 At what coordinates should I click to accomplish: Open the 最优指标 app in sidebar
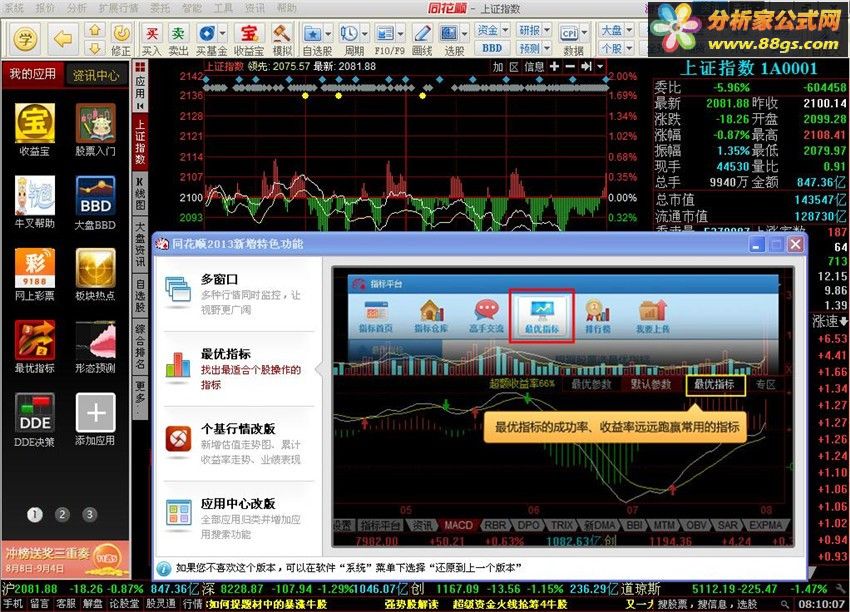point(34,347)
